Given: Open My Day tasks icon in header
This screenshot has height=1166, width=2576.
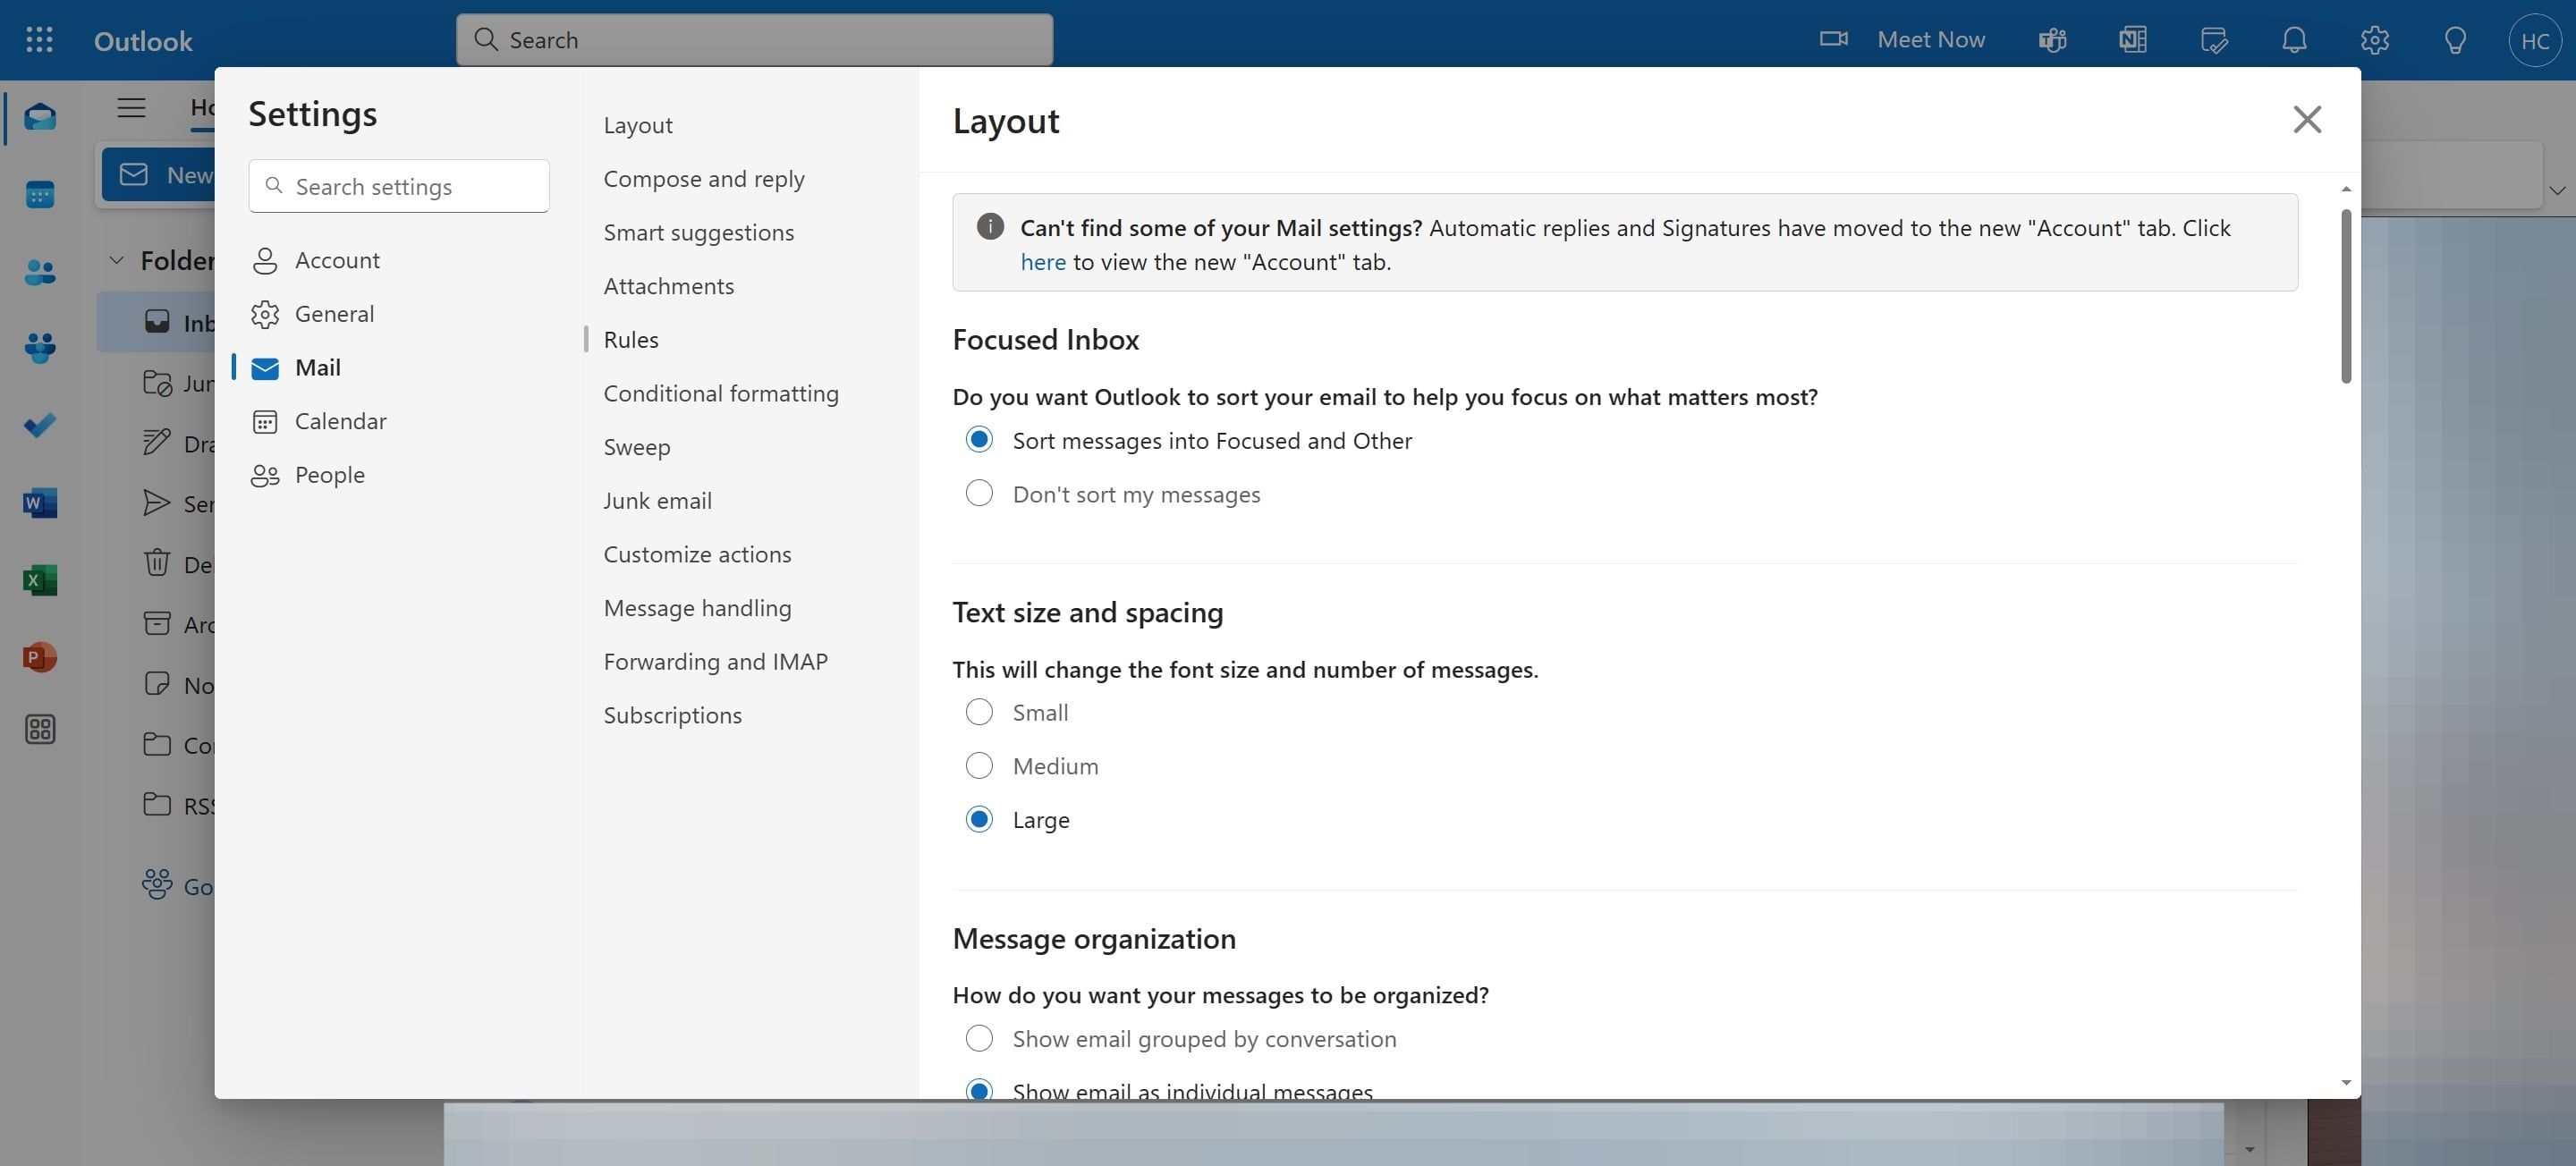Looking at the screenshot, I should coord(2214,40).
